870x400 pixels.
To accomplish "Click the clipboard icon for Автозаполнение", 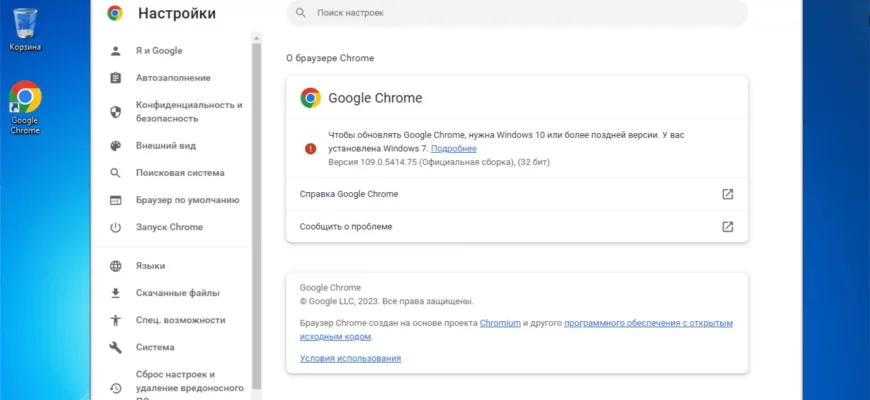I will (115, 78).
